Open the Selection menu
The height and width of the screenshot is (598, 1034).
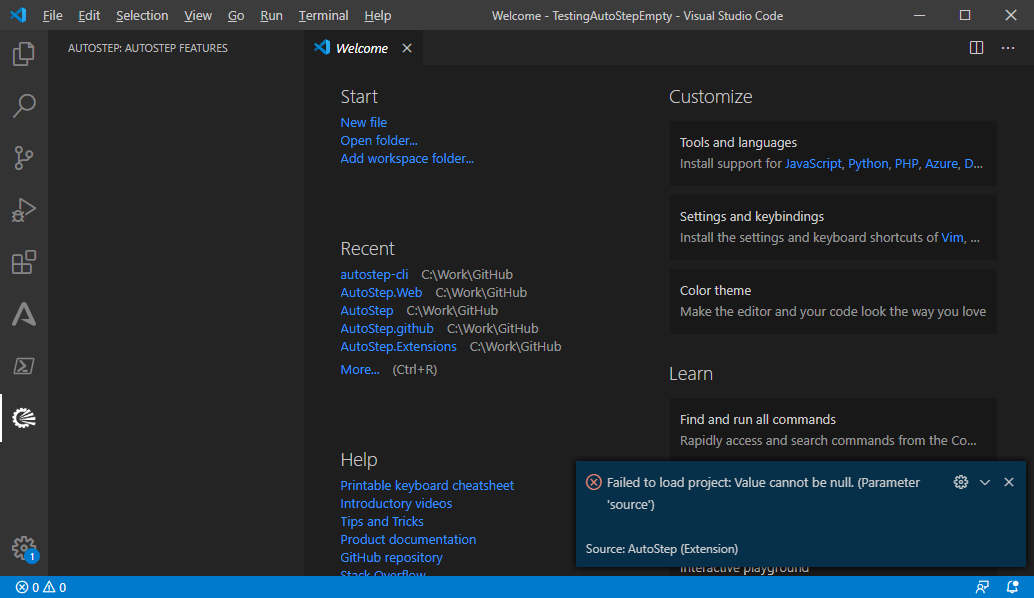[x=142, y=15]
